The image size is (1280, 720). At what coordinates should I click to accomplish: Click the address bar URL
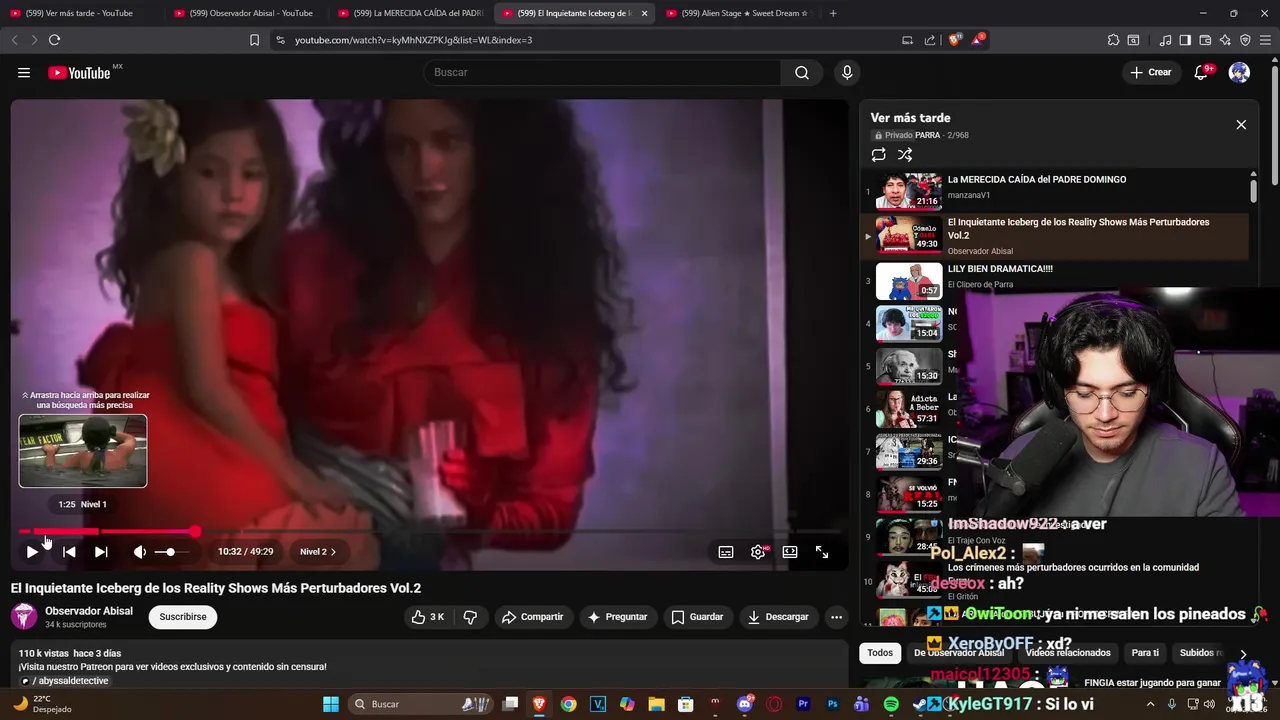(413, 40)
